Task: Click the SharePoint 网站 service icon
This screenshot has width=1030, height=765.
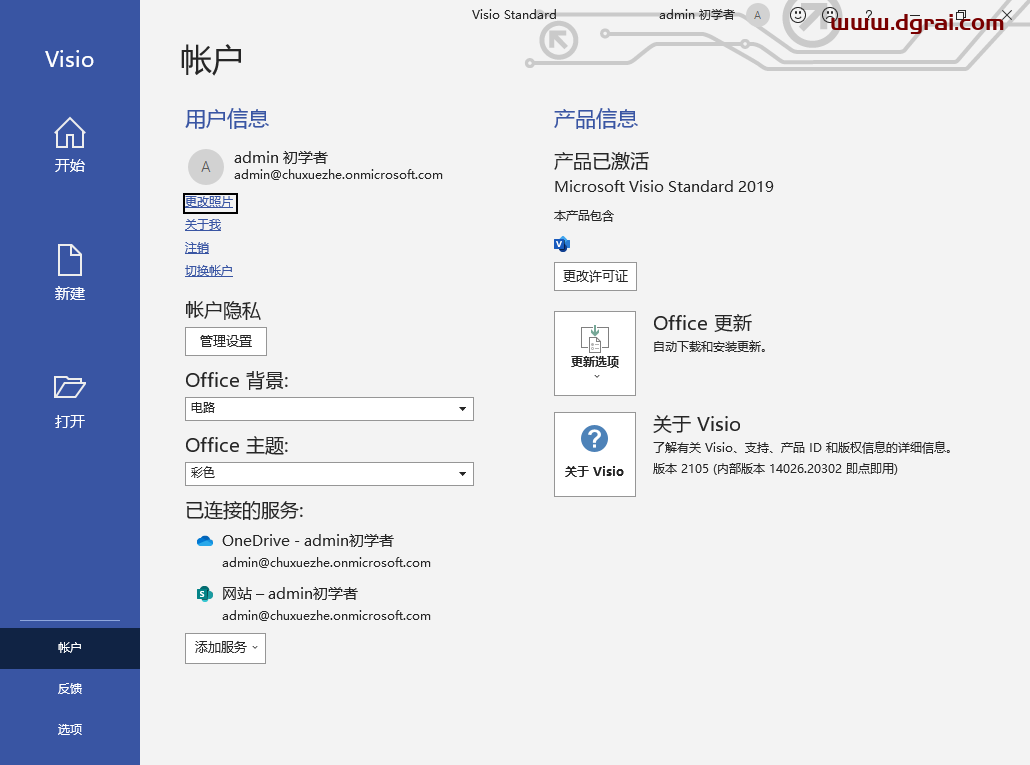Action: [x=205, y=594]
